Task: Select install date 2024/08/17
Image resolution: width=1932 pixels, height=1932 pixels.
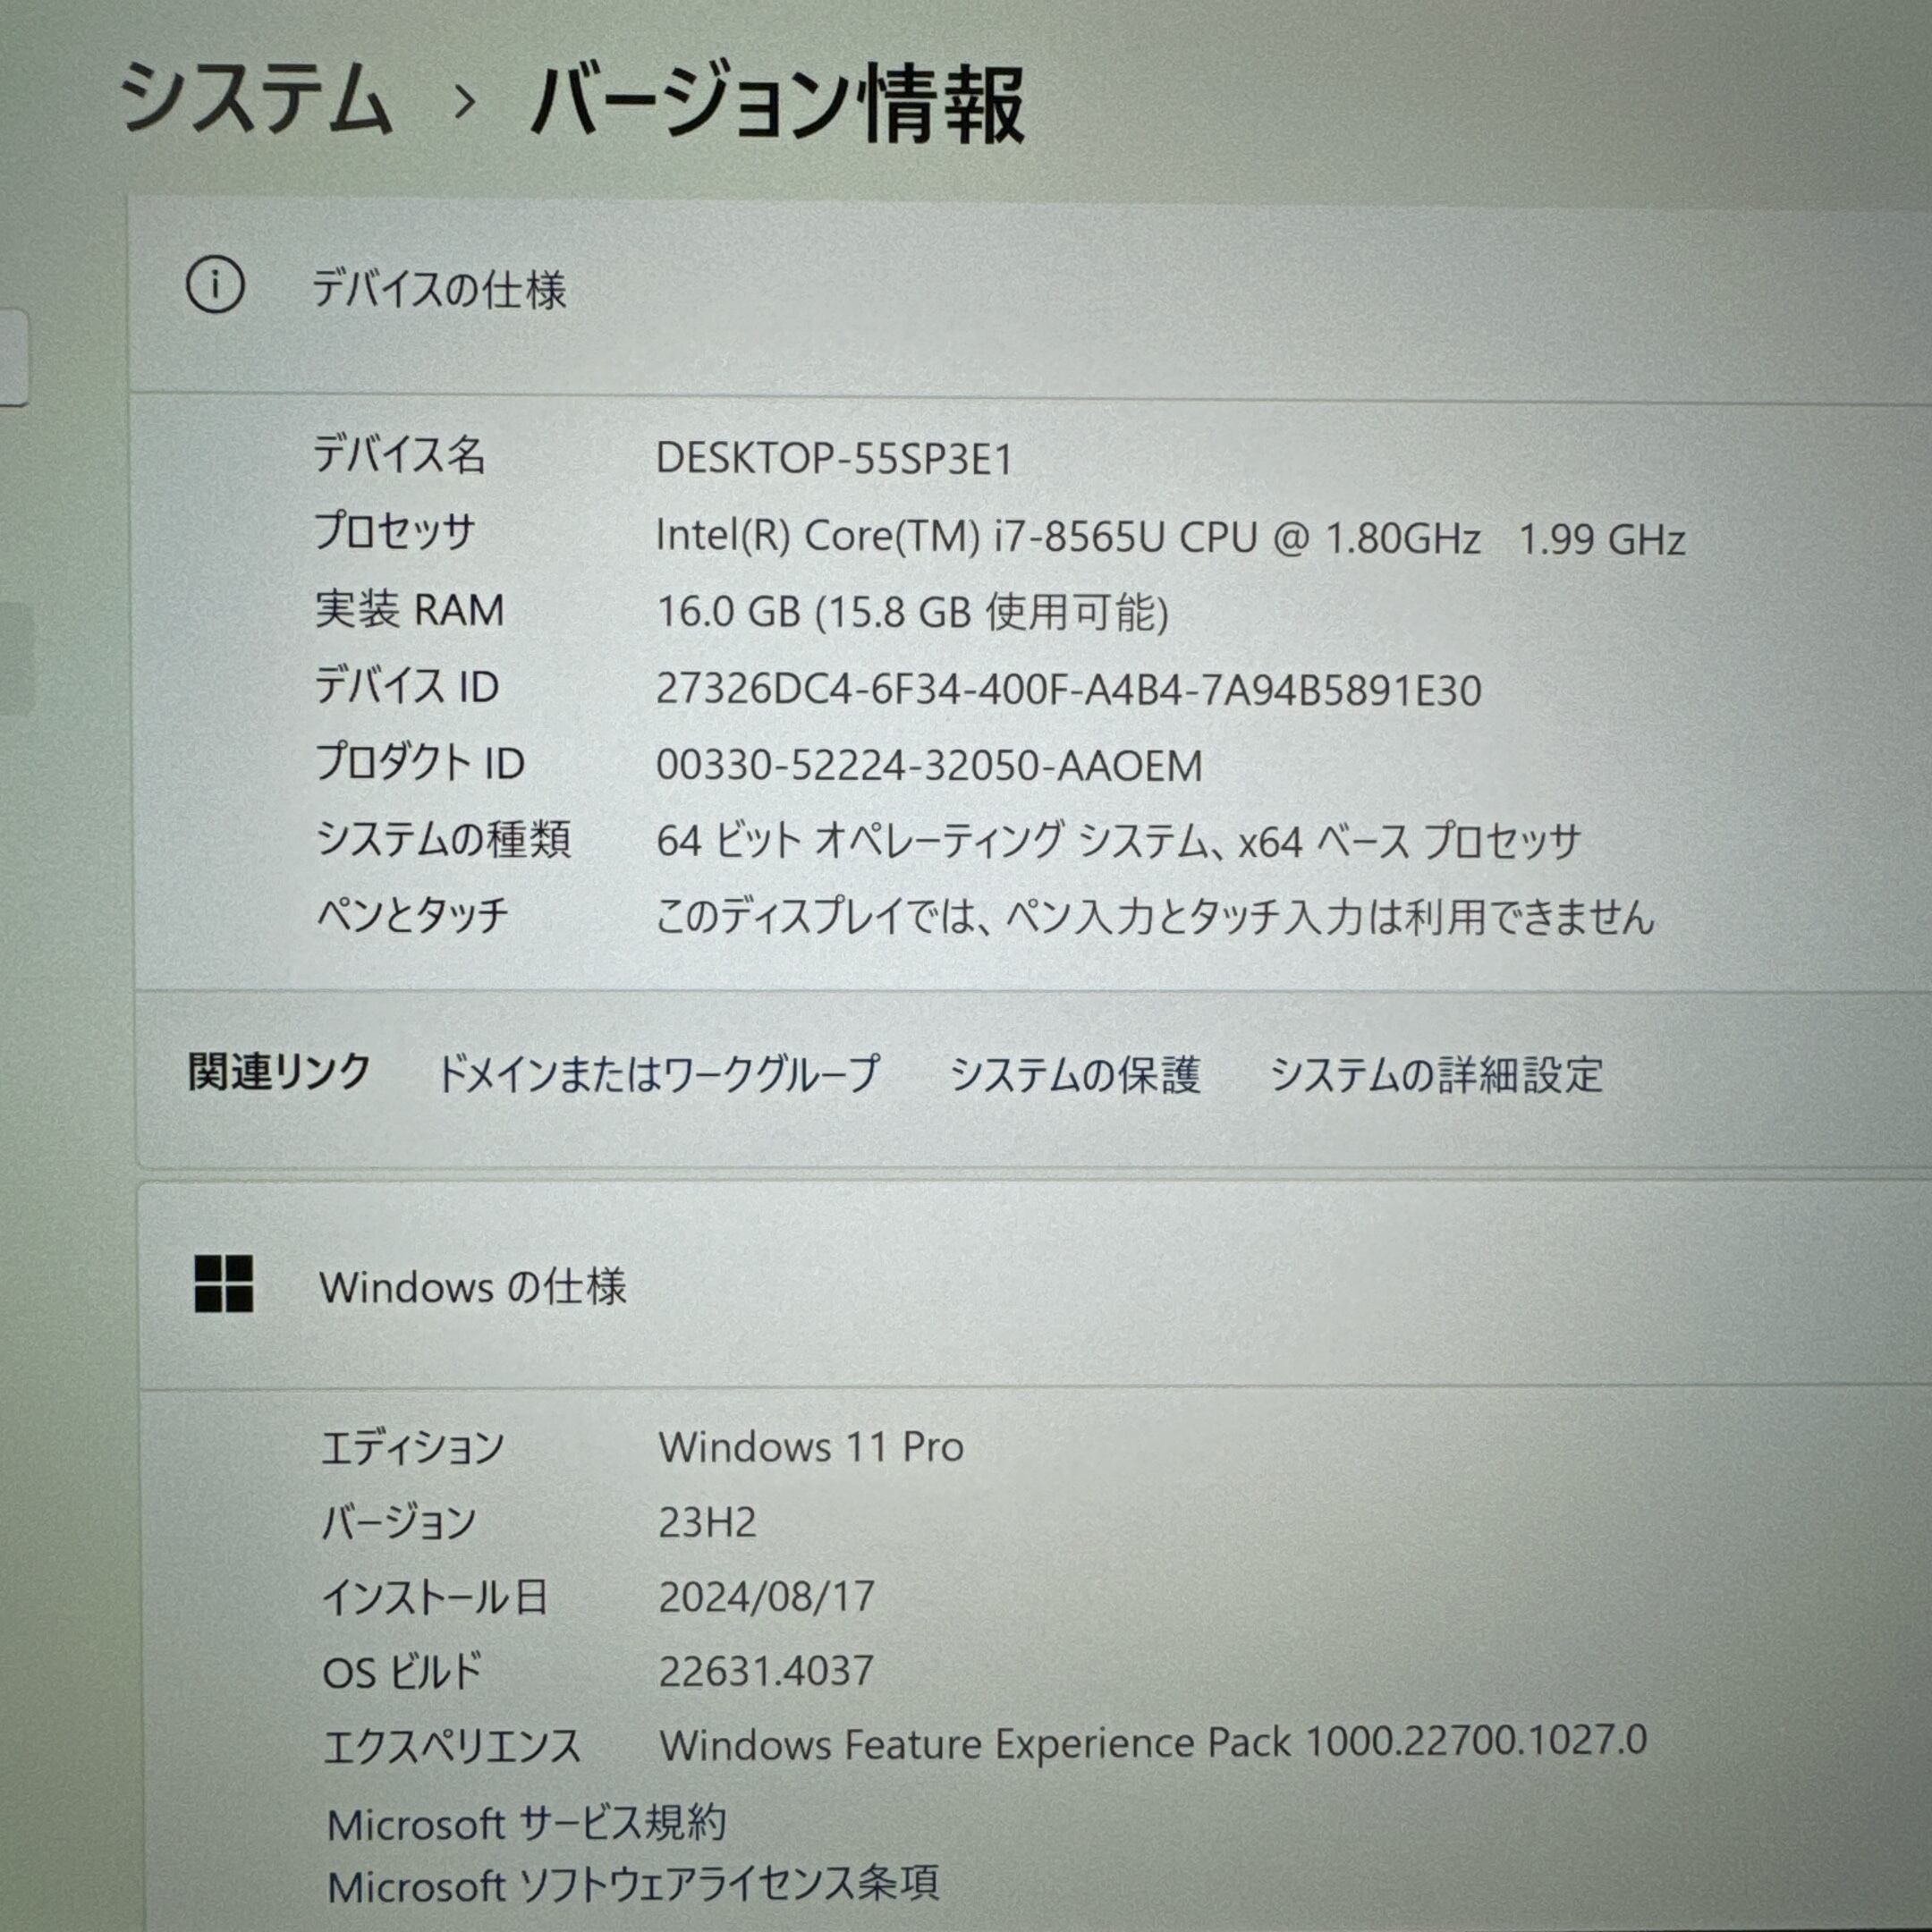Action: click(x=766, y=1596)
